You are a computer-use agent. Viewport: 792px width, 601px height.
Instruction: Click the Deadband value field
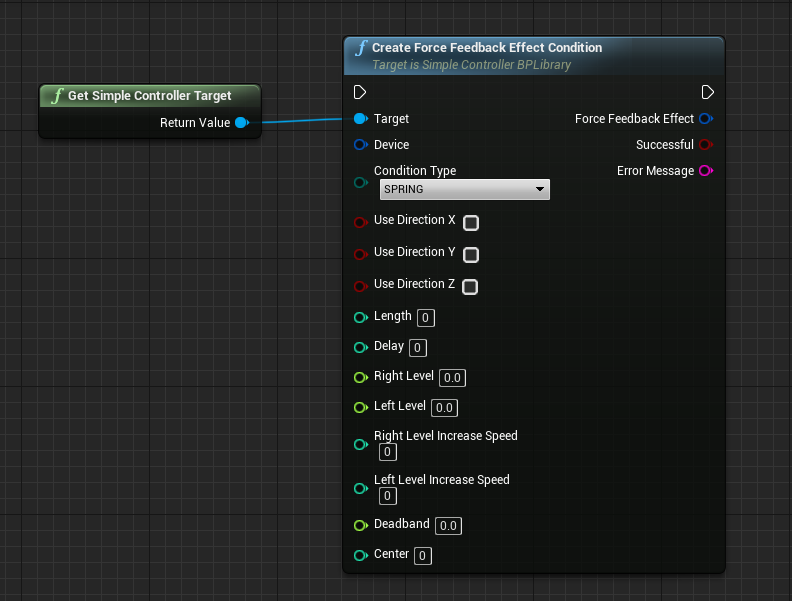448,526
